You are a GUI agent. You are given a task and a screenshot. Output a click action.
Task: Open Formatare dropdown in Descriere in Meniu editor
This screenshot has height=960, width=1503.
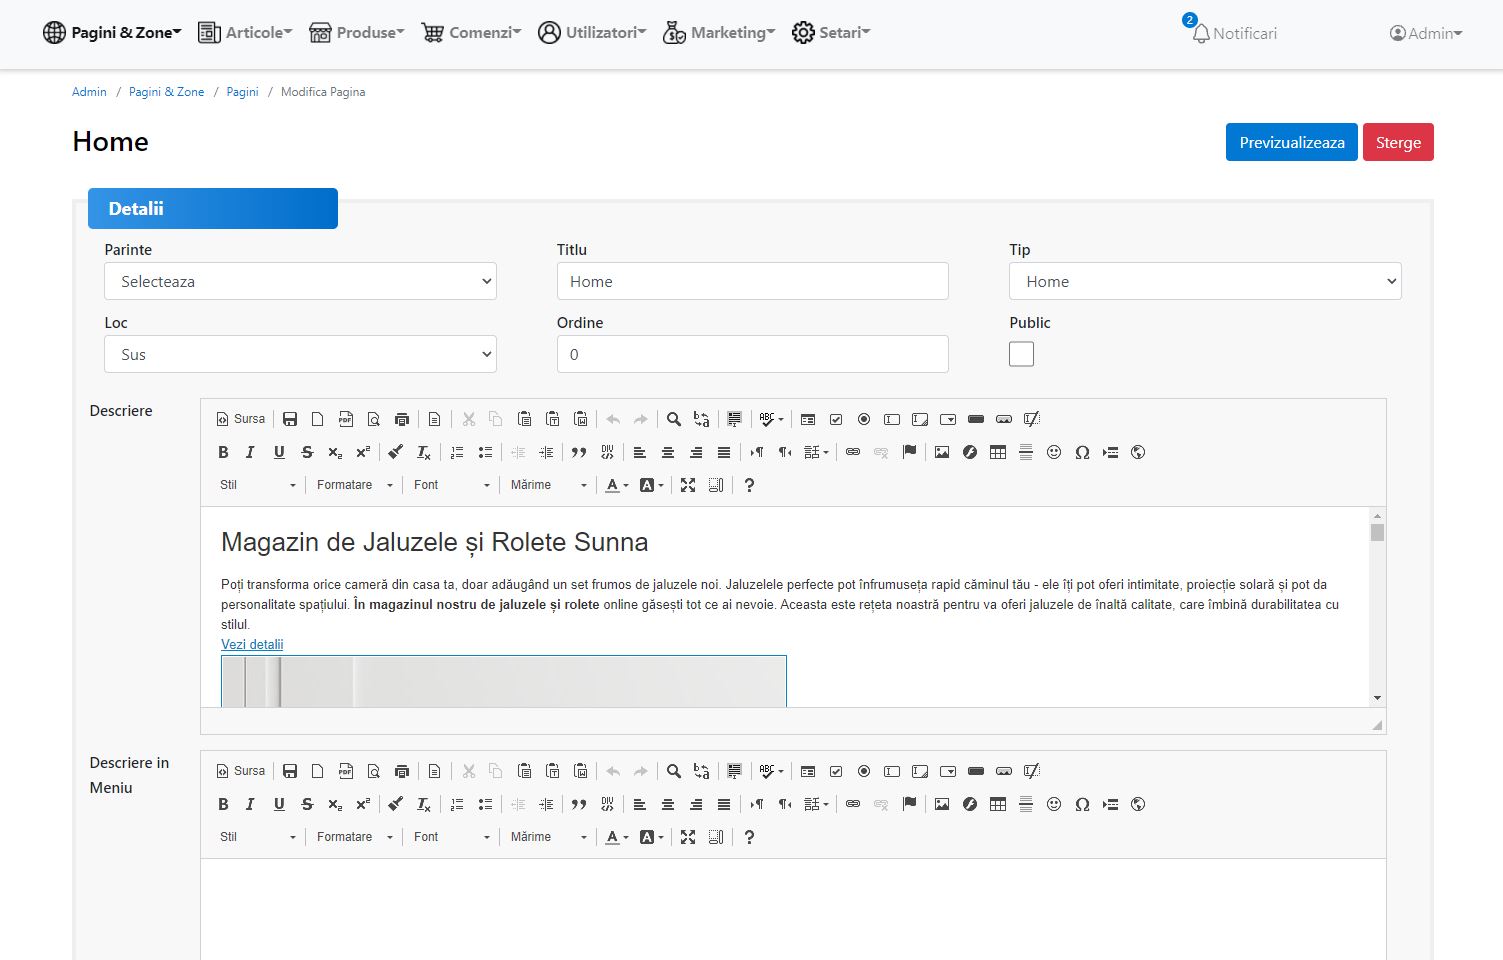click(x=355, y=837)
